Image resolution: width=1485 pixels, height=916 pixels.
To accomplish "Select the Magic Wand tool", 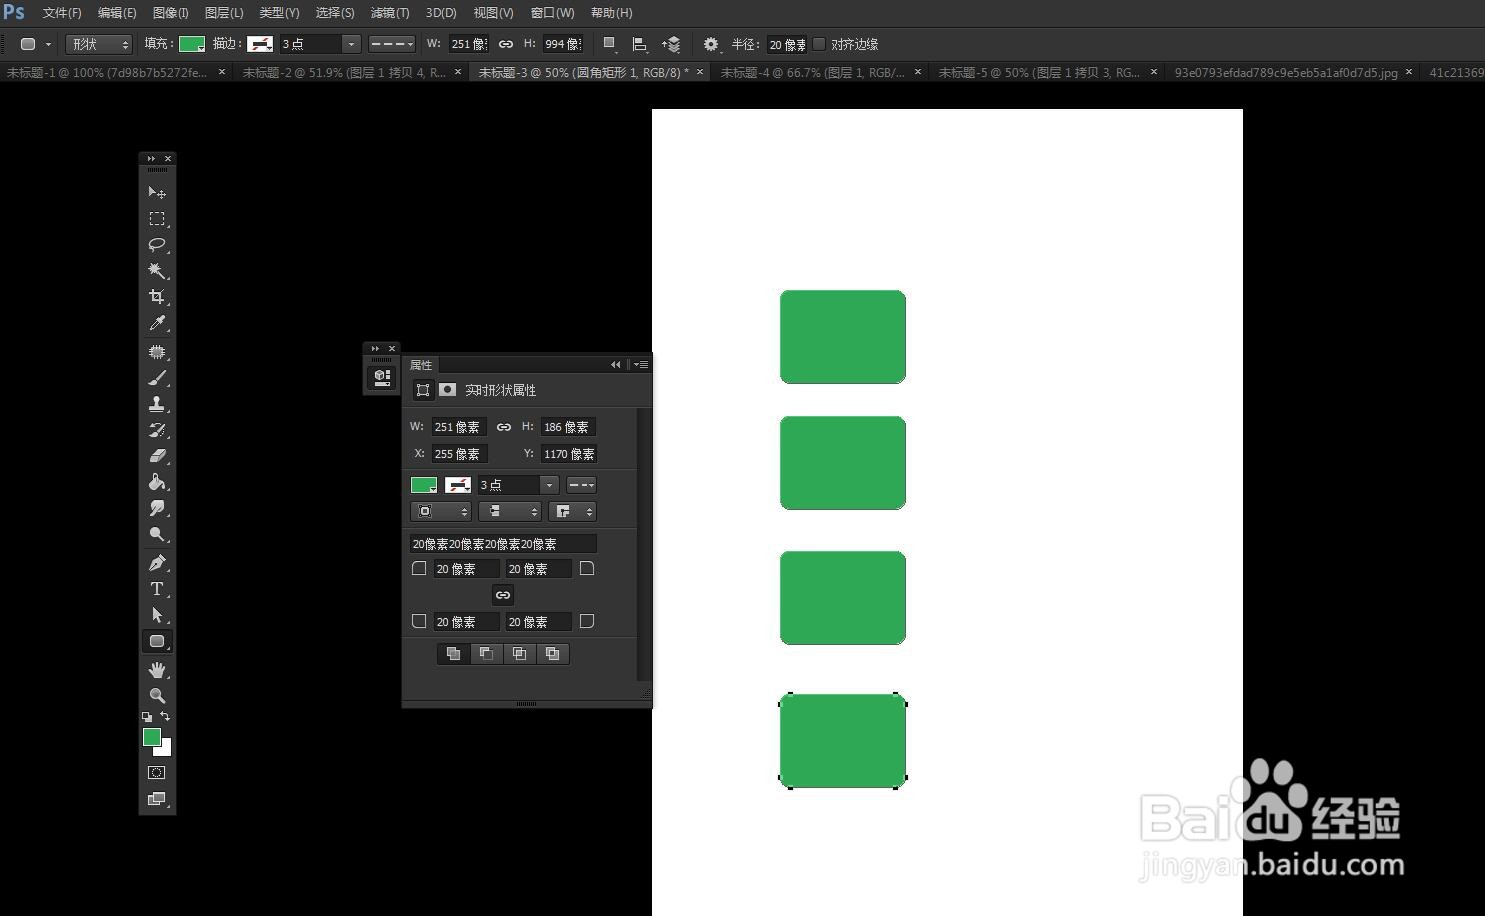I will pos(157,271).
